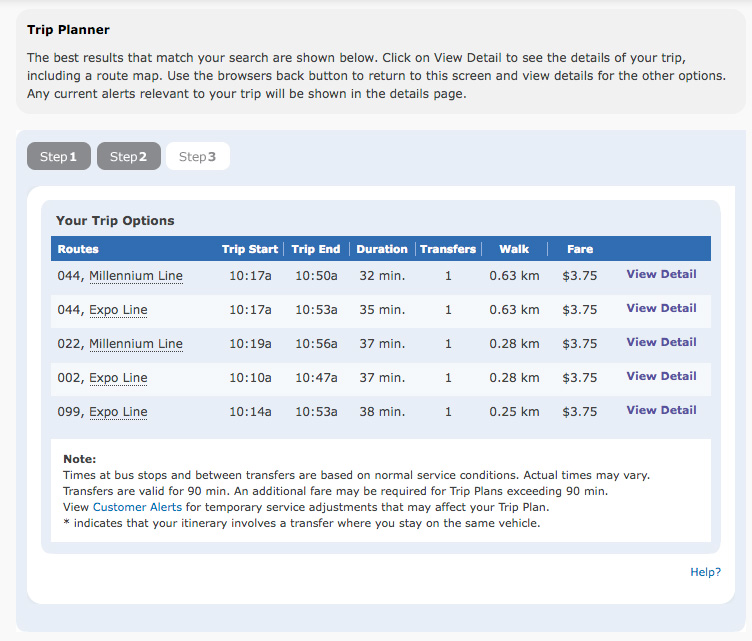Click the Routes column header
752x641 pixels.
coord(78,249)
